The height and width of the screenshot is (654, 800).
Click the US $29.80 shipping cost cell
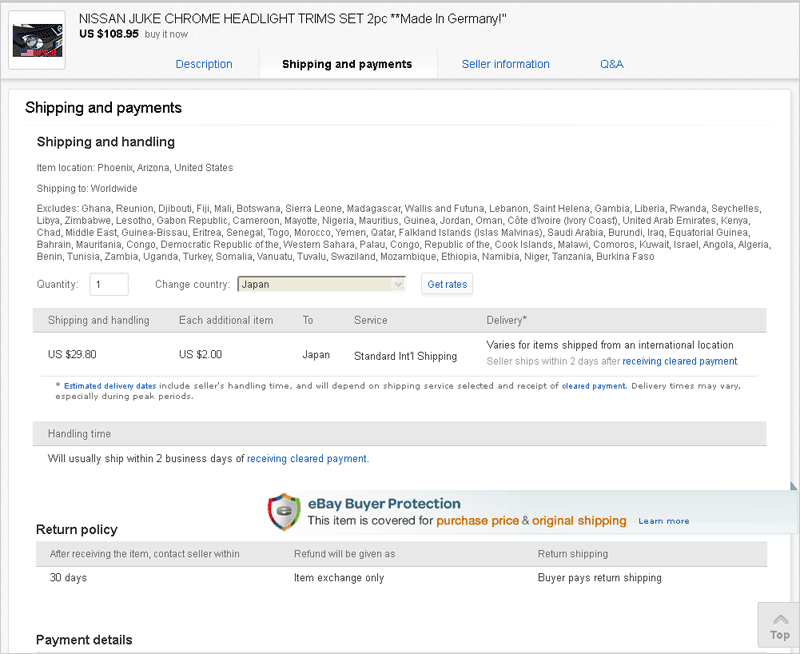tap(72, 355)
